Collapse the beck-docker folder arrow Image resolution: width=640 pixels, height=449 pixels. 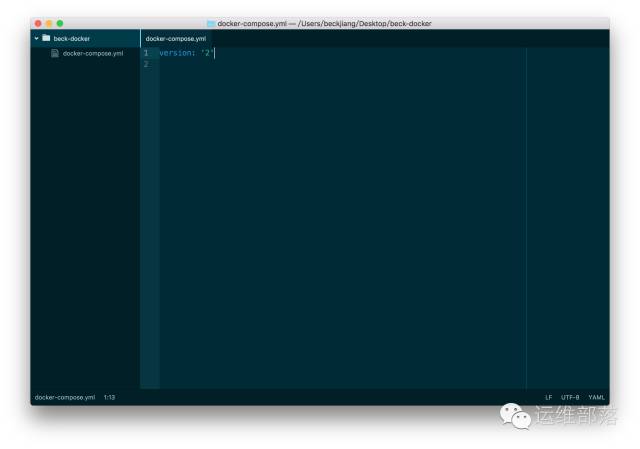pos(37,38)
